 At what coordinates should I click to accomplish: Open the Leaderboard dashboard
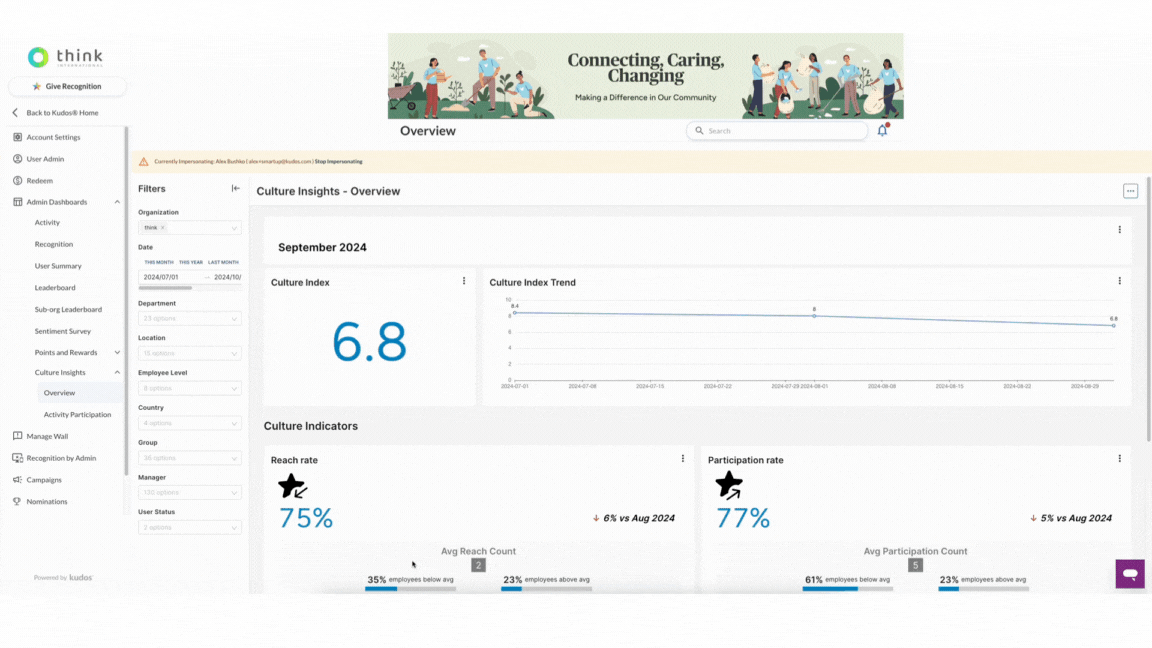coord(55,288)
